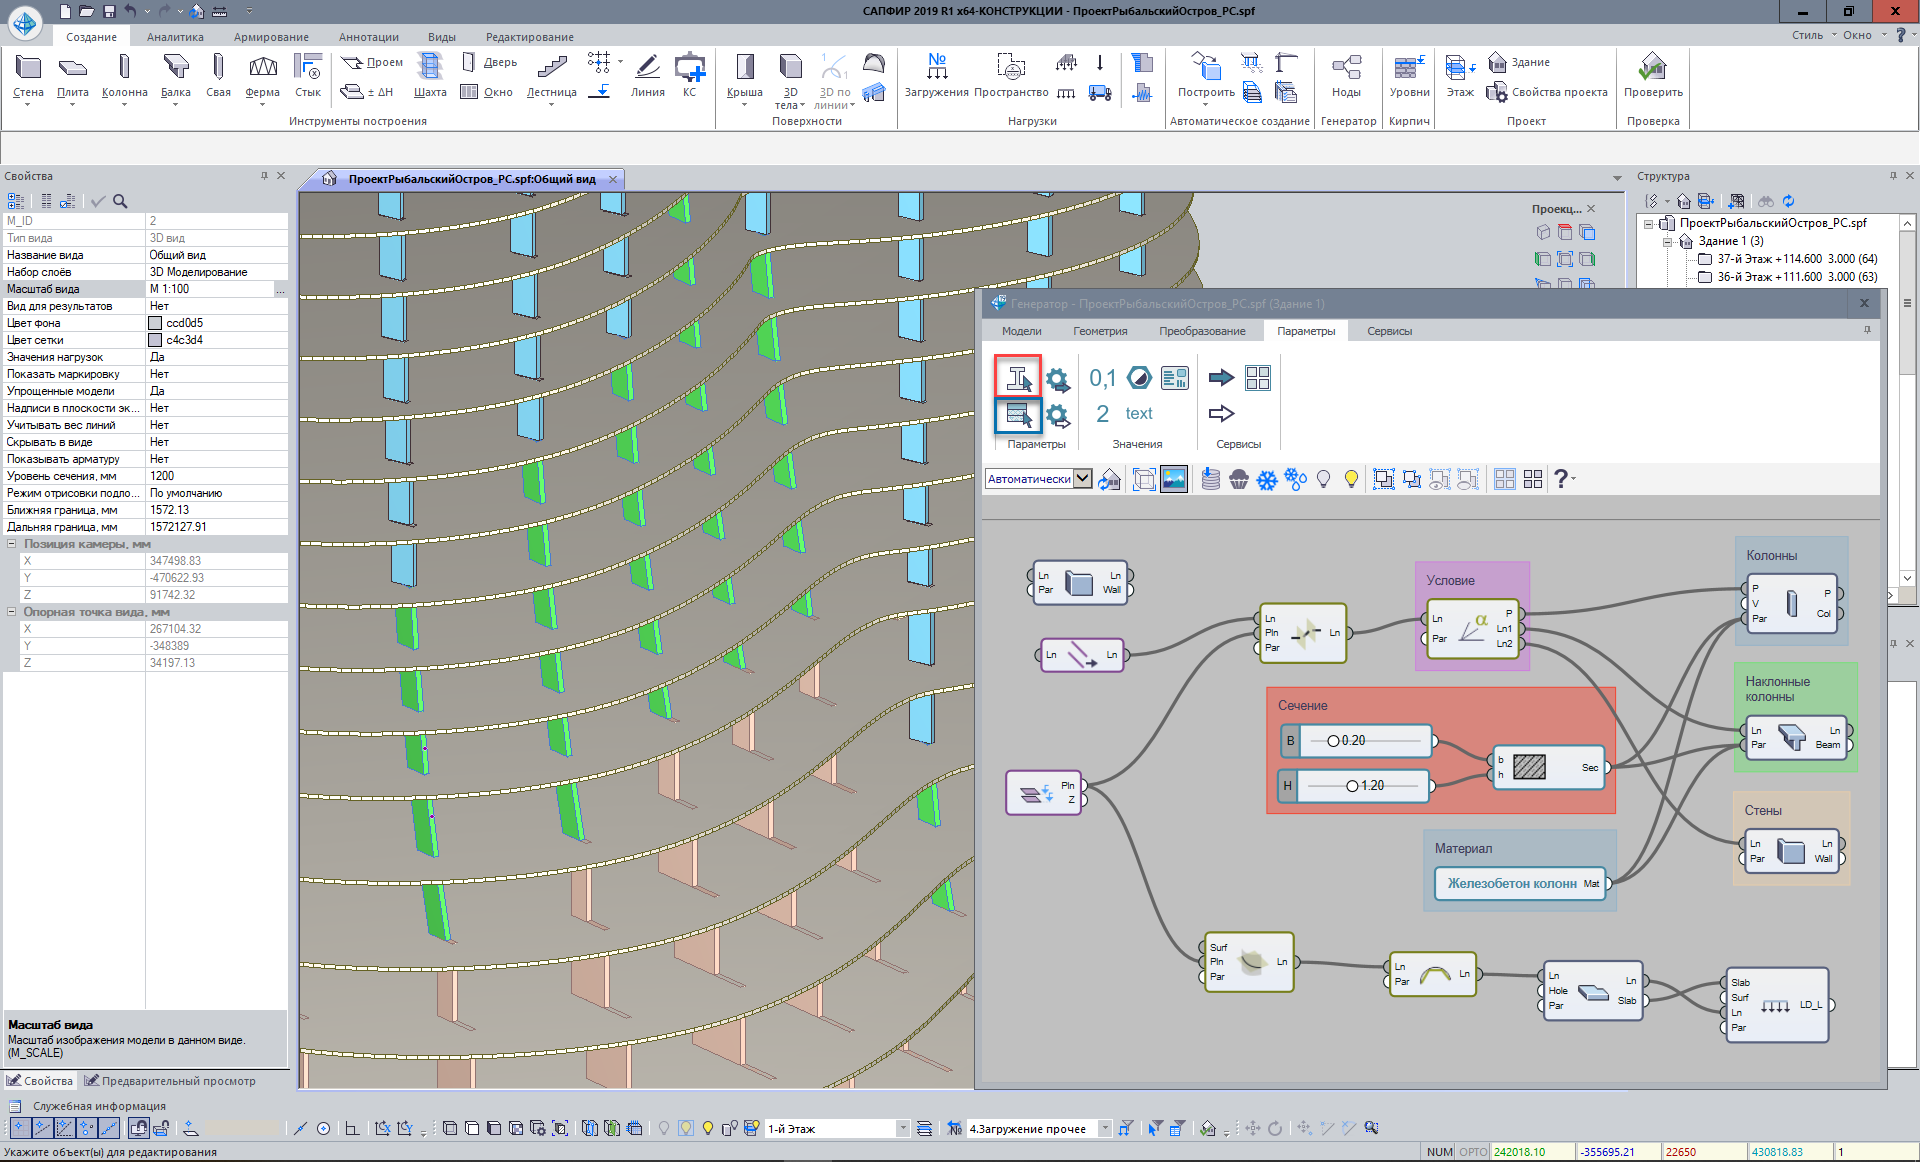Collapse the Здание 1 tree node
This screenshot has height=1162, width=1920.
click(1668, 241)
